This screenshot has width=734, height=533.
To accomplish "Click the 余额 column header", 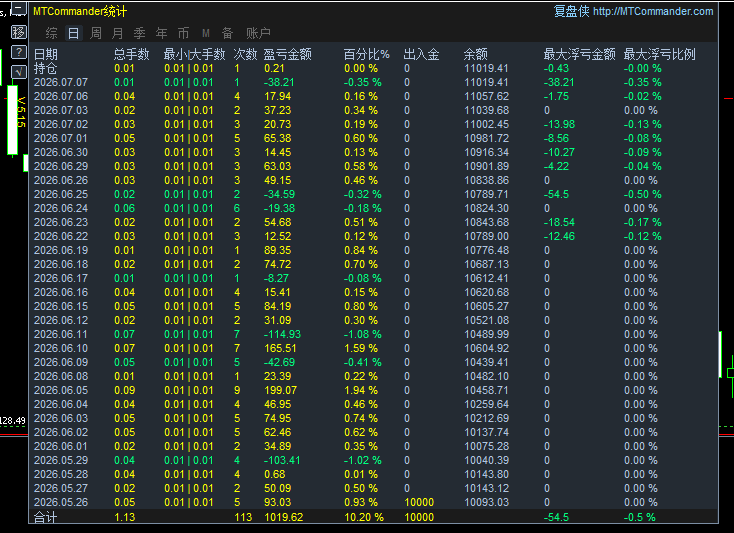I will click(476, 54).
